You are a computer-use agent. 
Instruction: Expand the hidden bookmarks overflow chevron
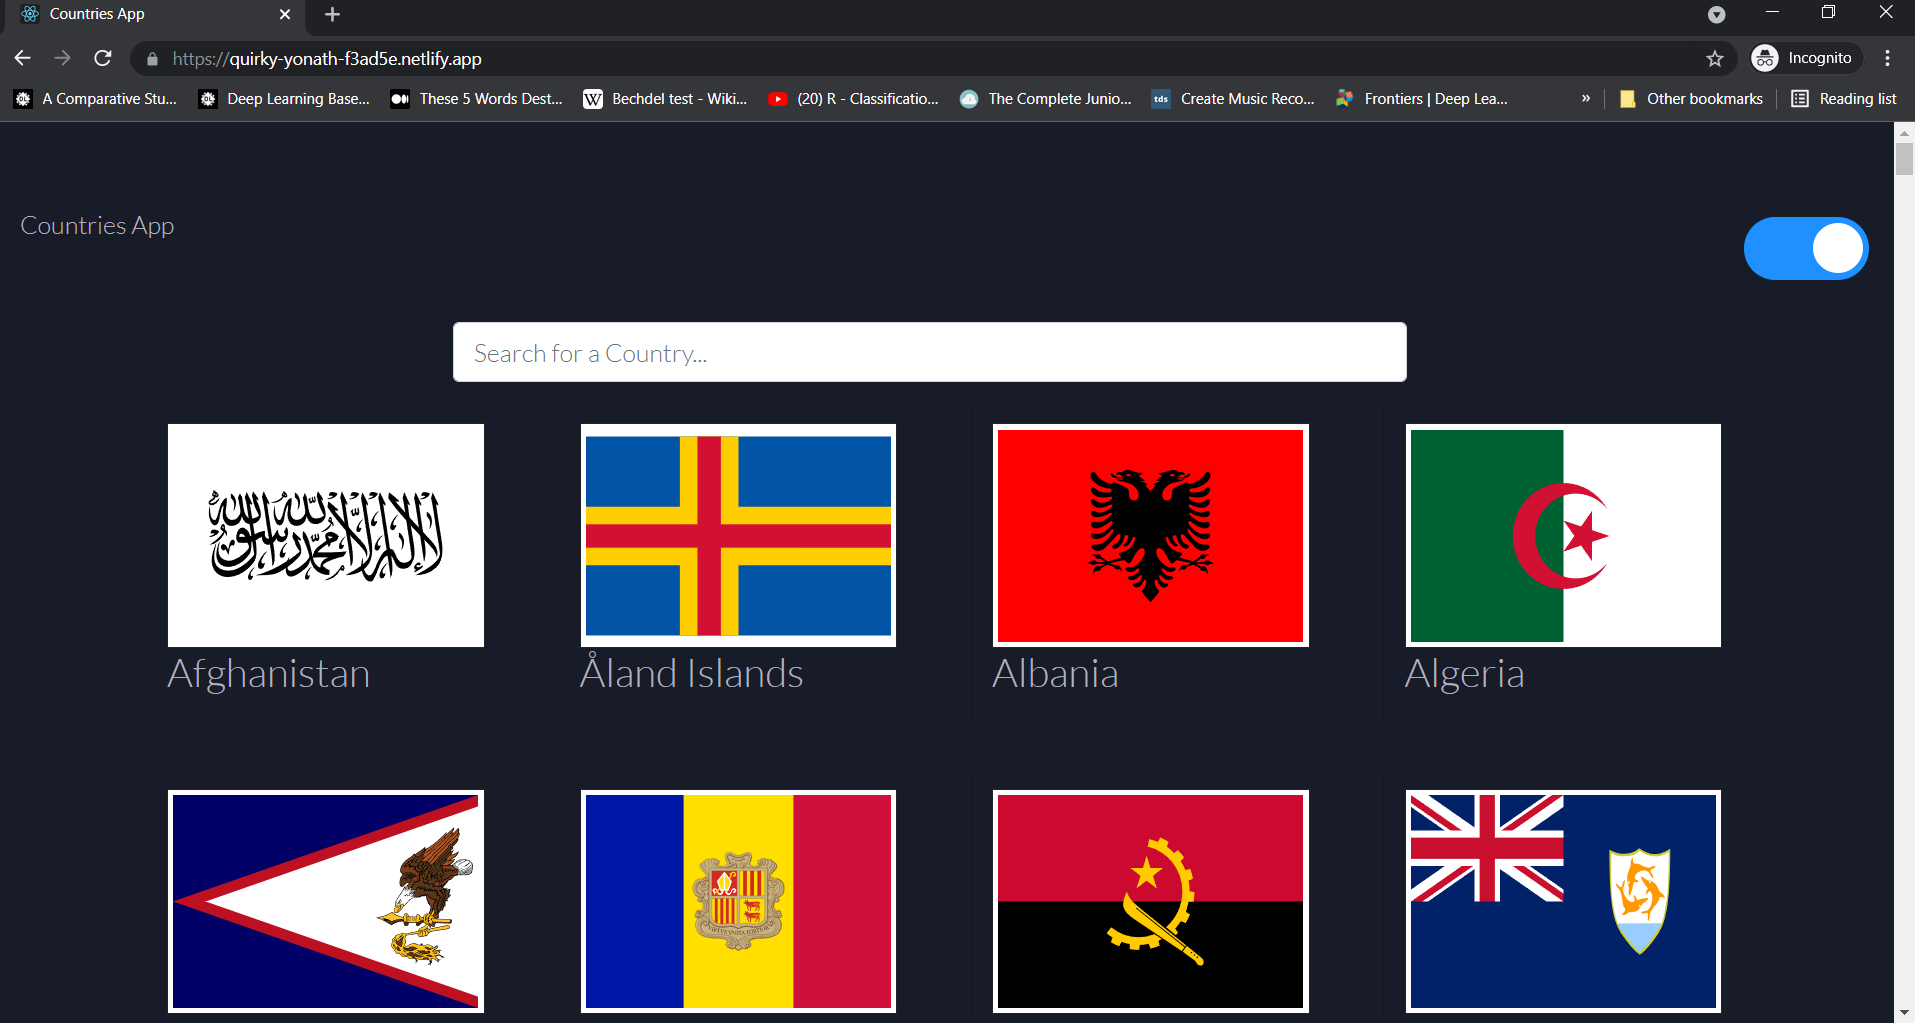1586,98
